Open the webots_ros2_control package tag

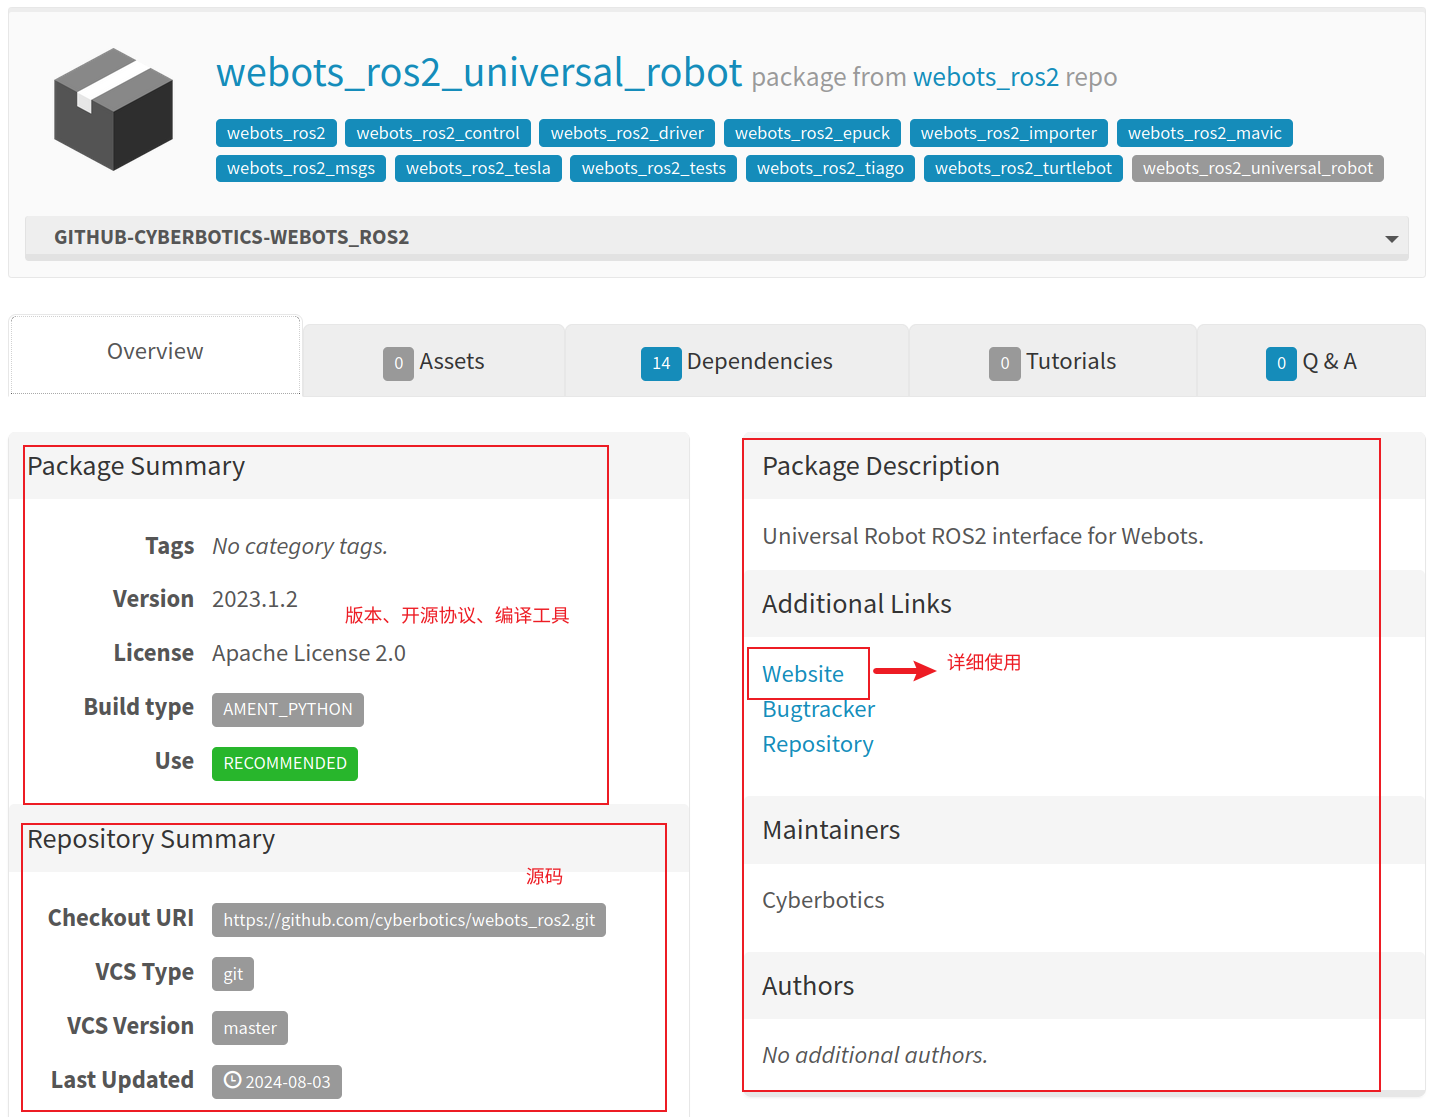[x=438, y=133]
